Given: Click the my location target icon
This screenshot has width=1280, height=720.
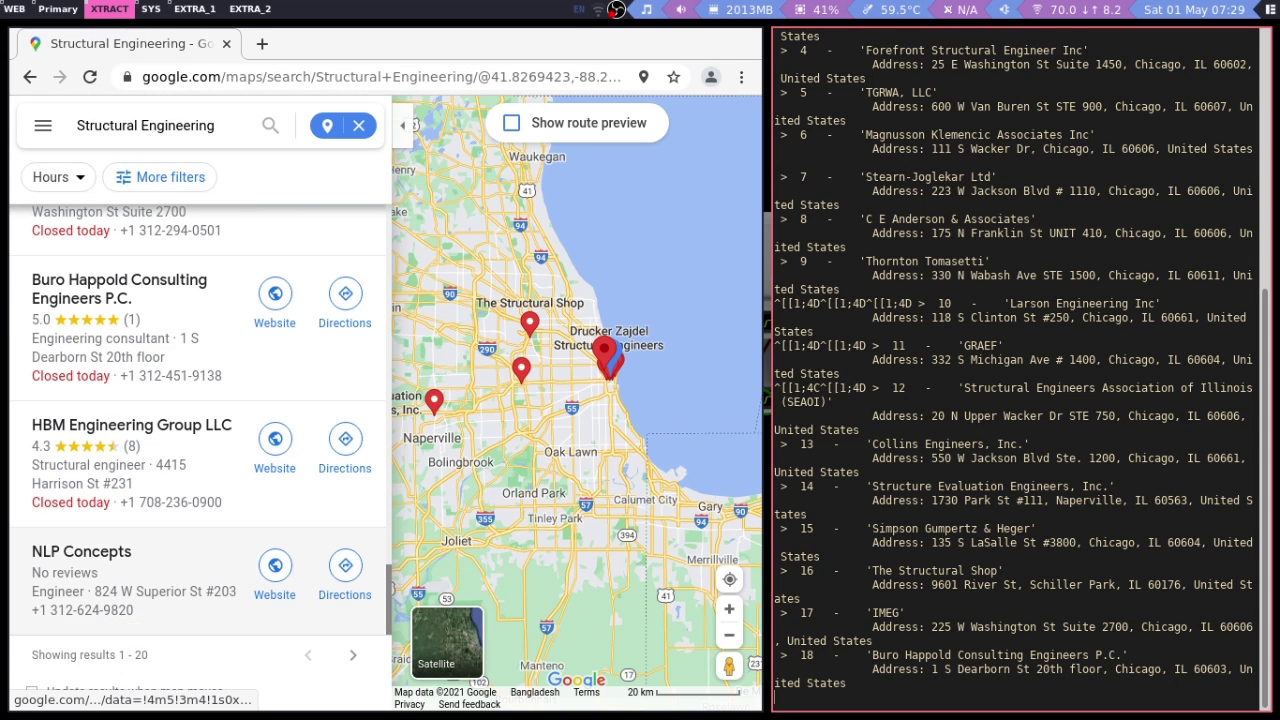Looking at the screenshot, I should (x=729, y=578).
